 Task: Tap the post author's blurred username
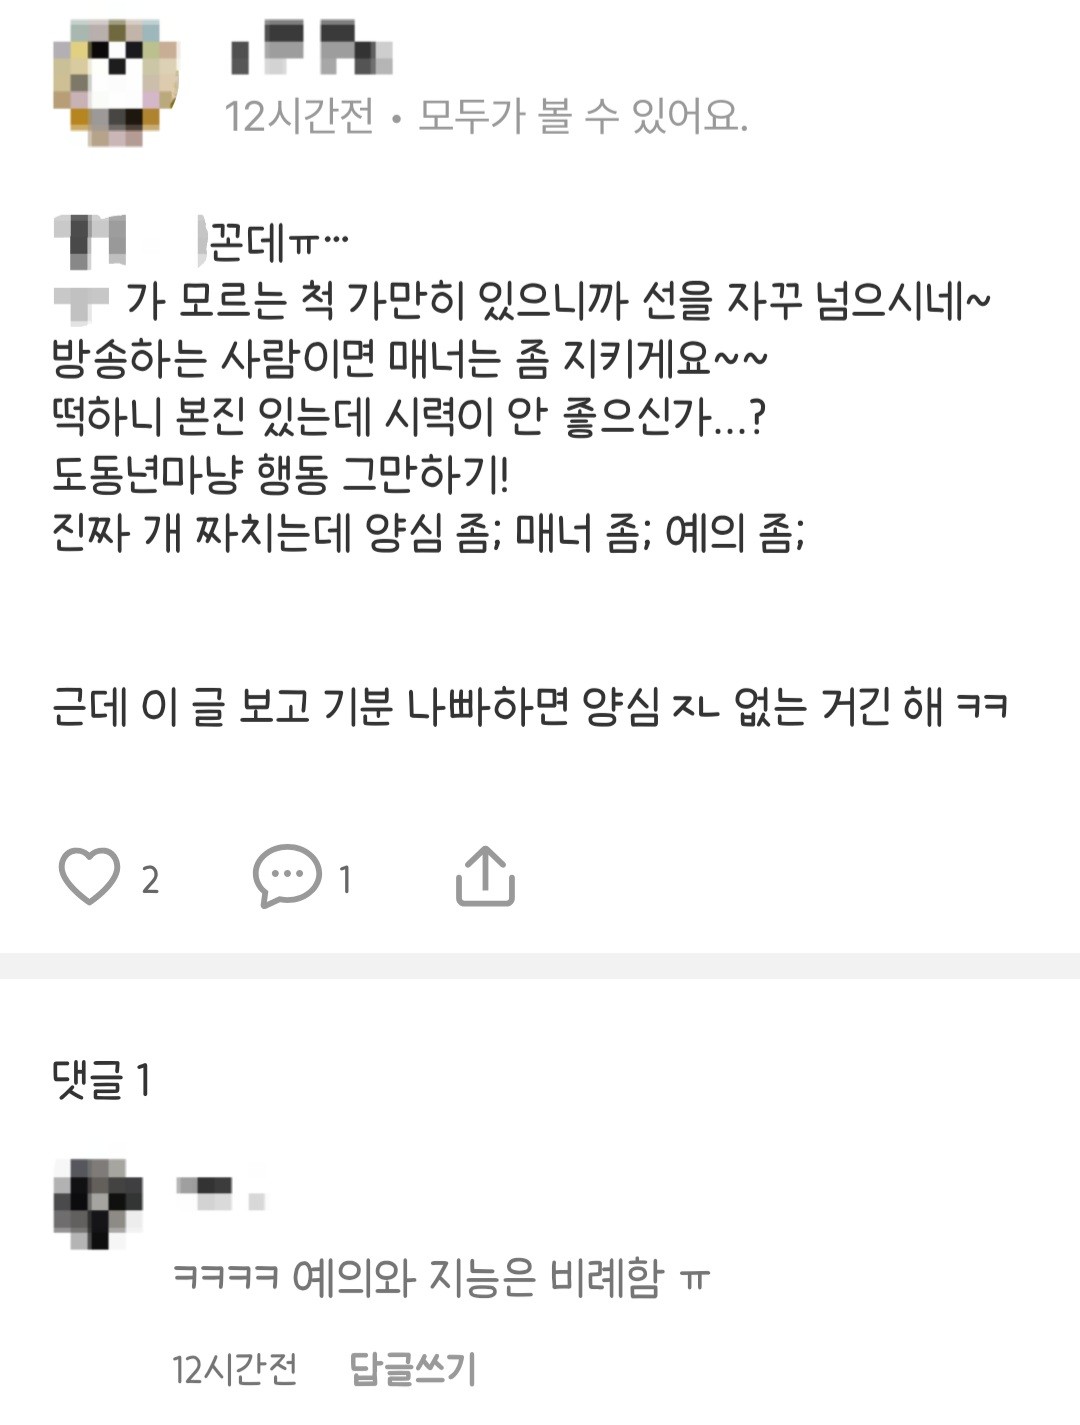coord(311,48)
